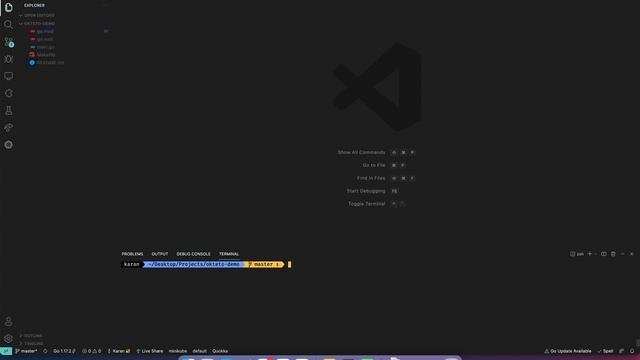Click the remote window indicator in status bar
Screen dimensions: 640x360
pos(6,351)
